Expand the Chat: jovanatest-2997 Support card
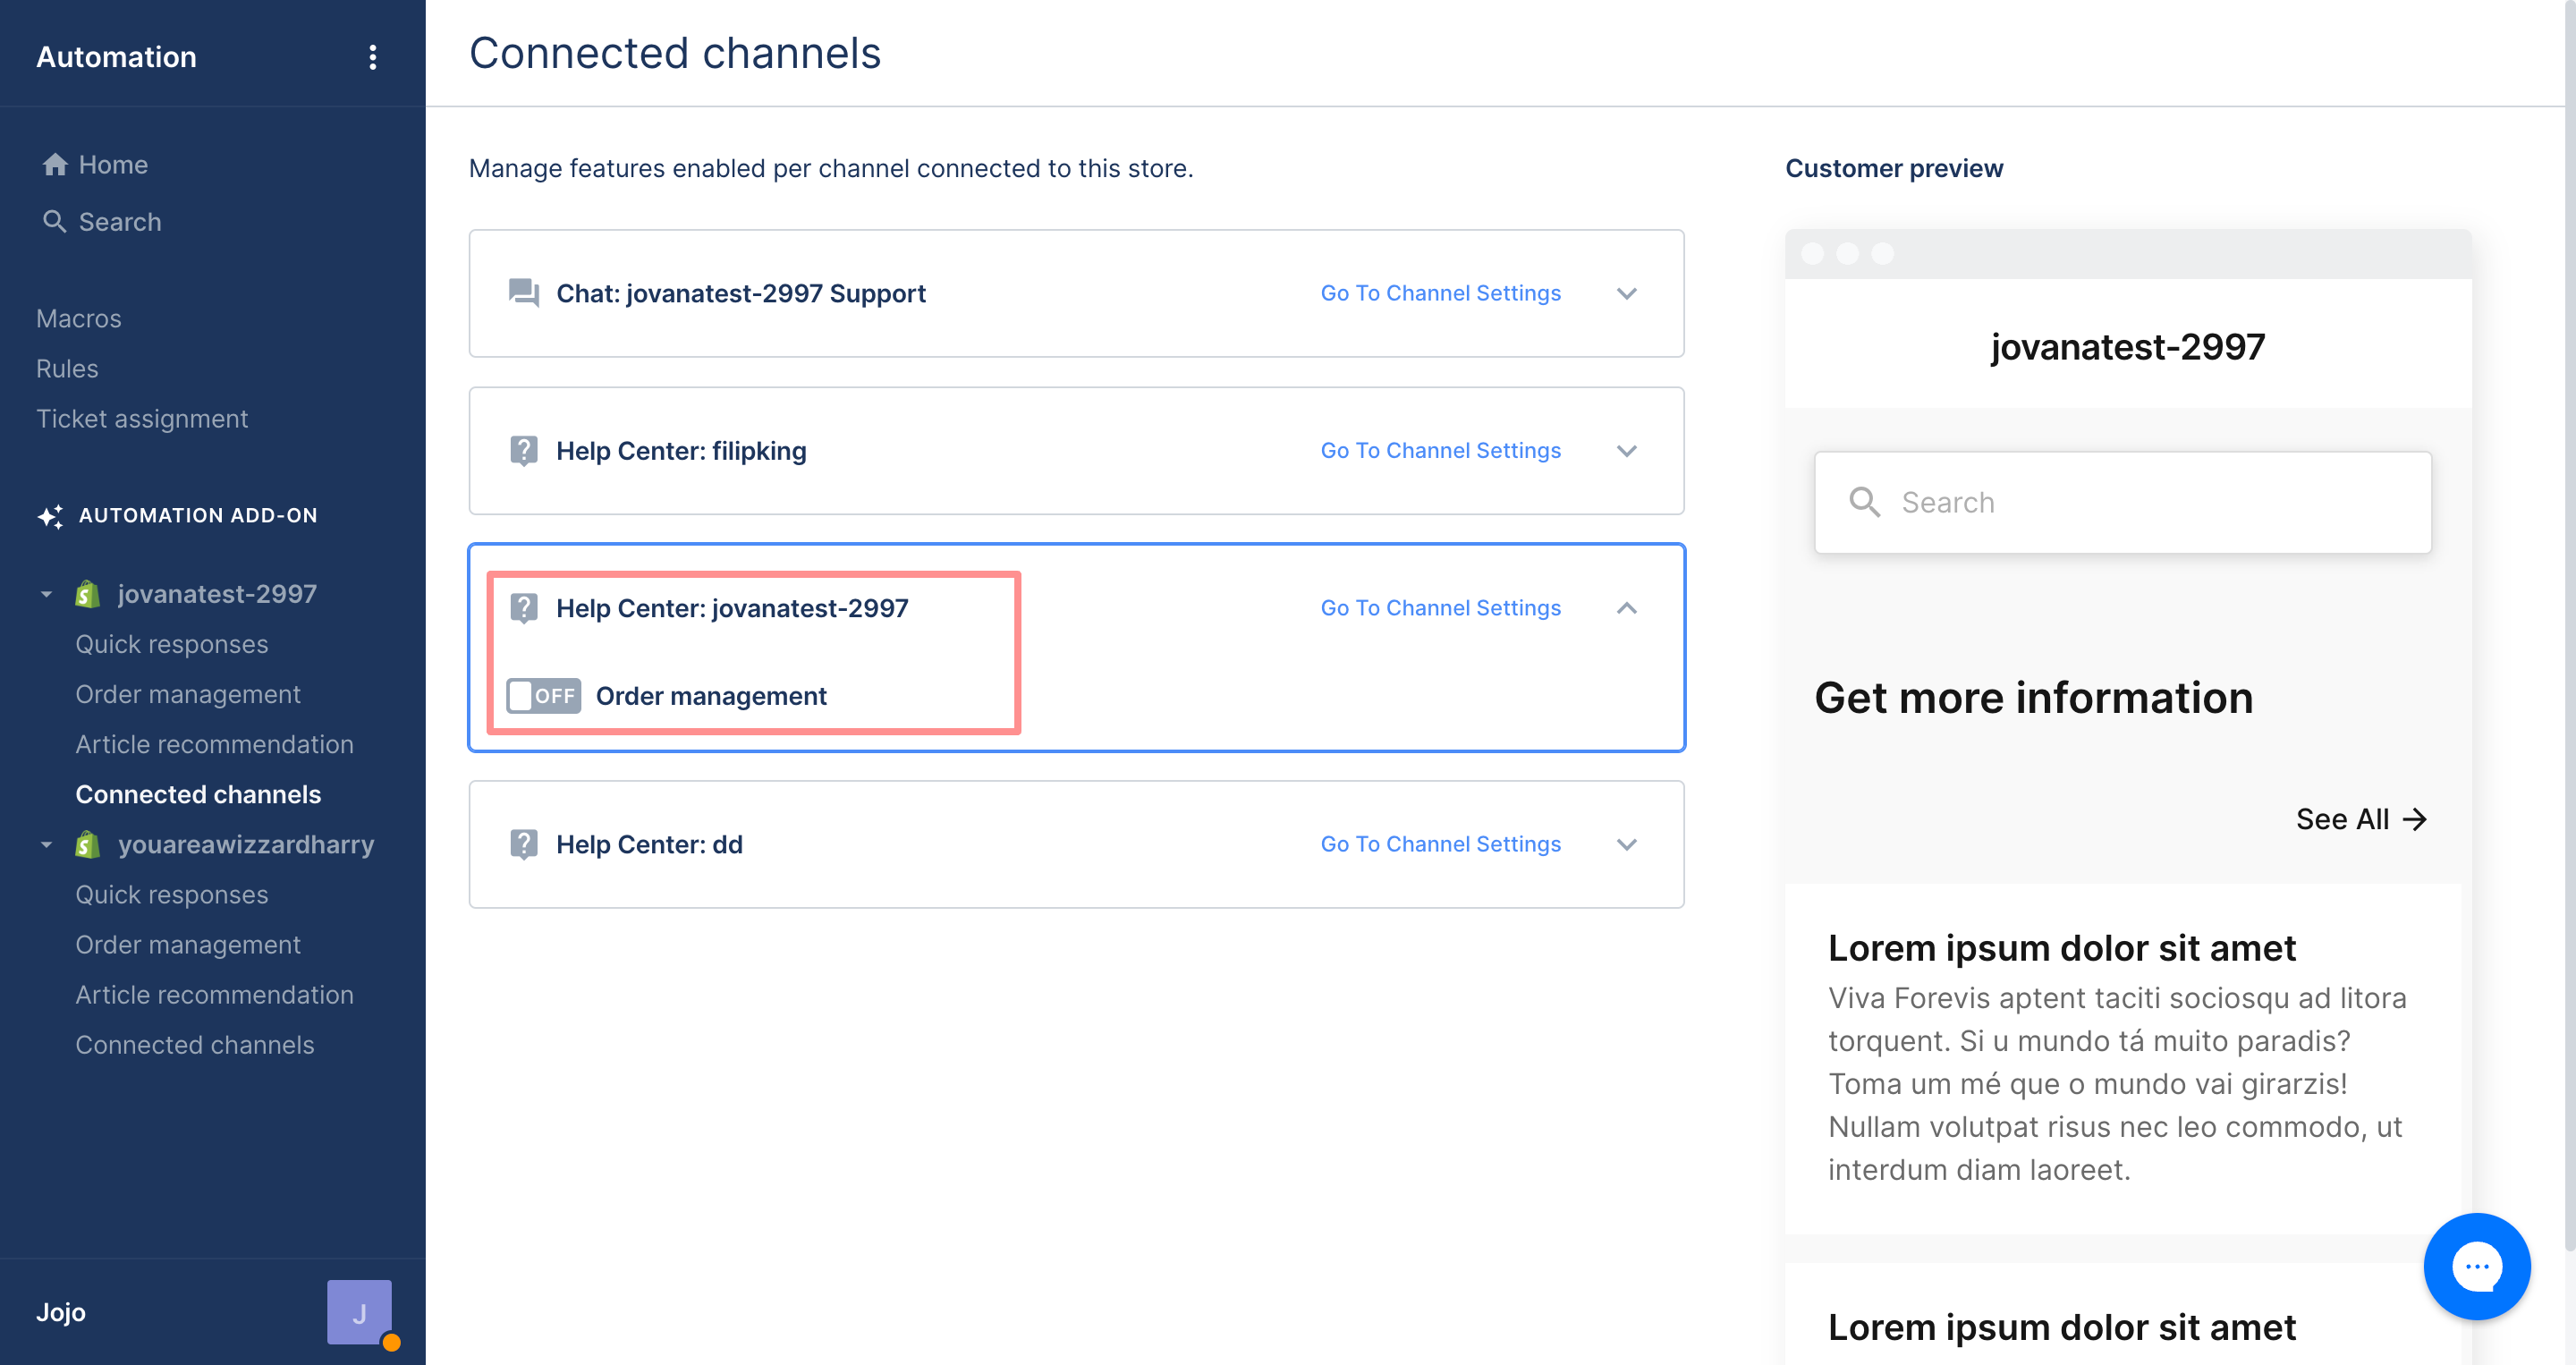Screen dimensions: 2576x1365 [x=1627, y=293]
